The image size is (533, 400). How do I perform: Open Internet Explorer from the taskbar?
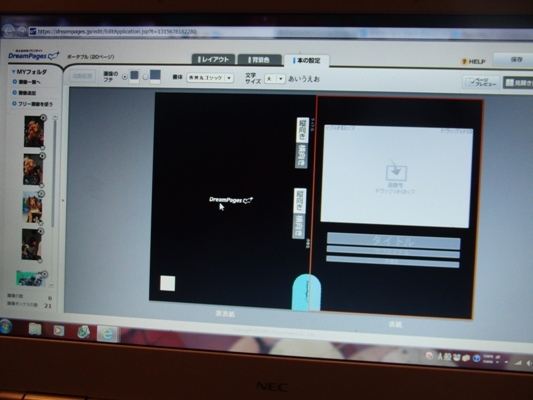point(107,334)
